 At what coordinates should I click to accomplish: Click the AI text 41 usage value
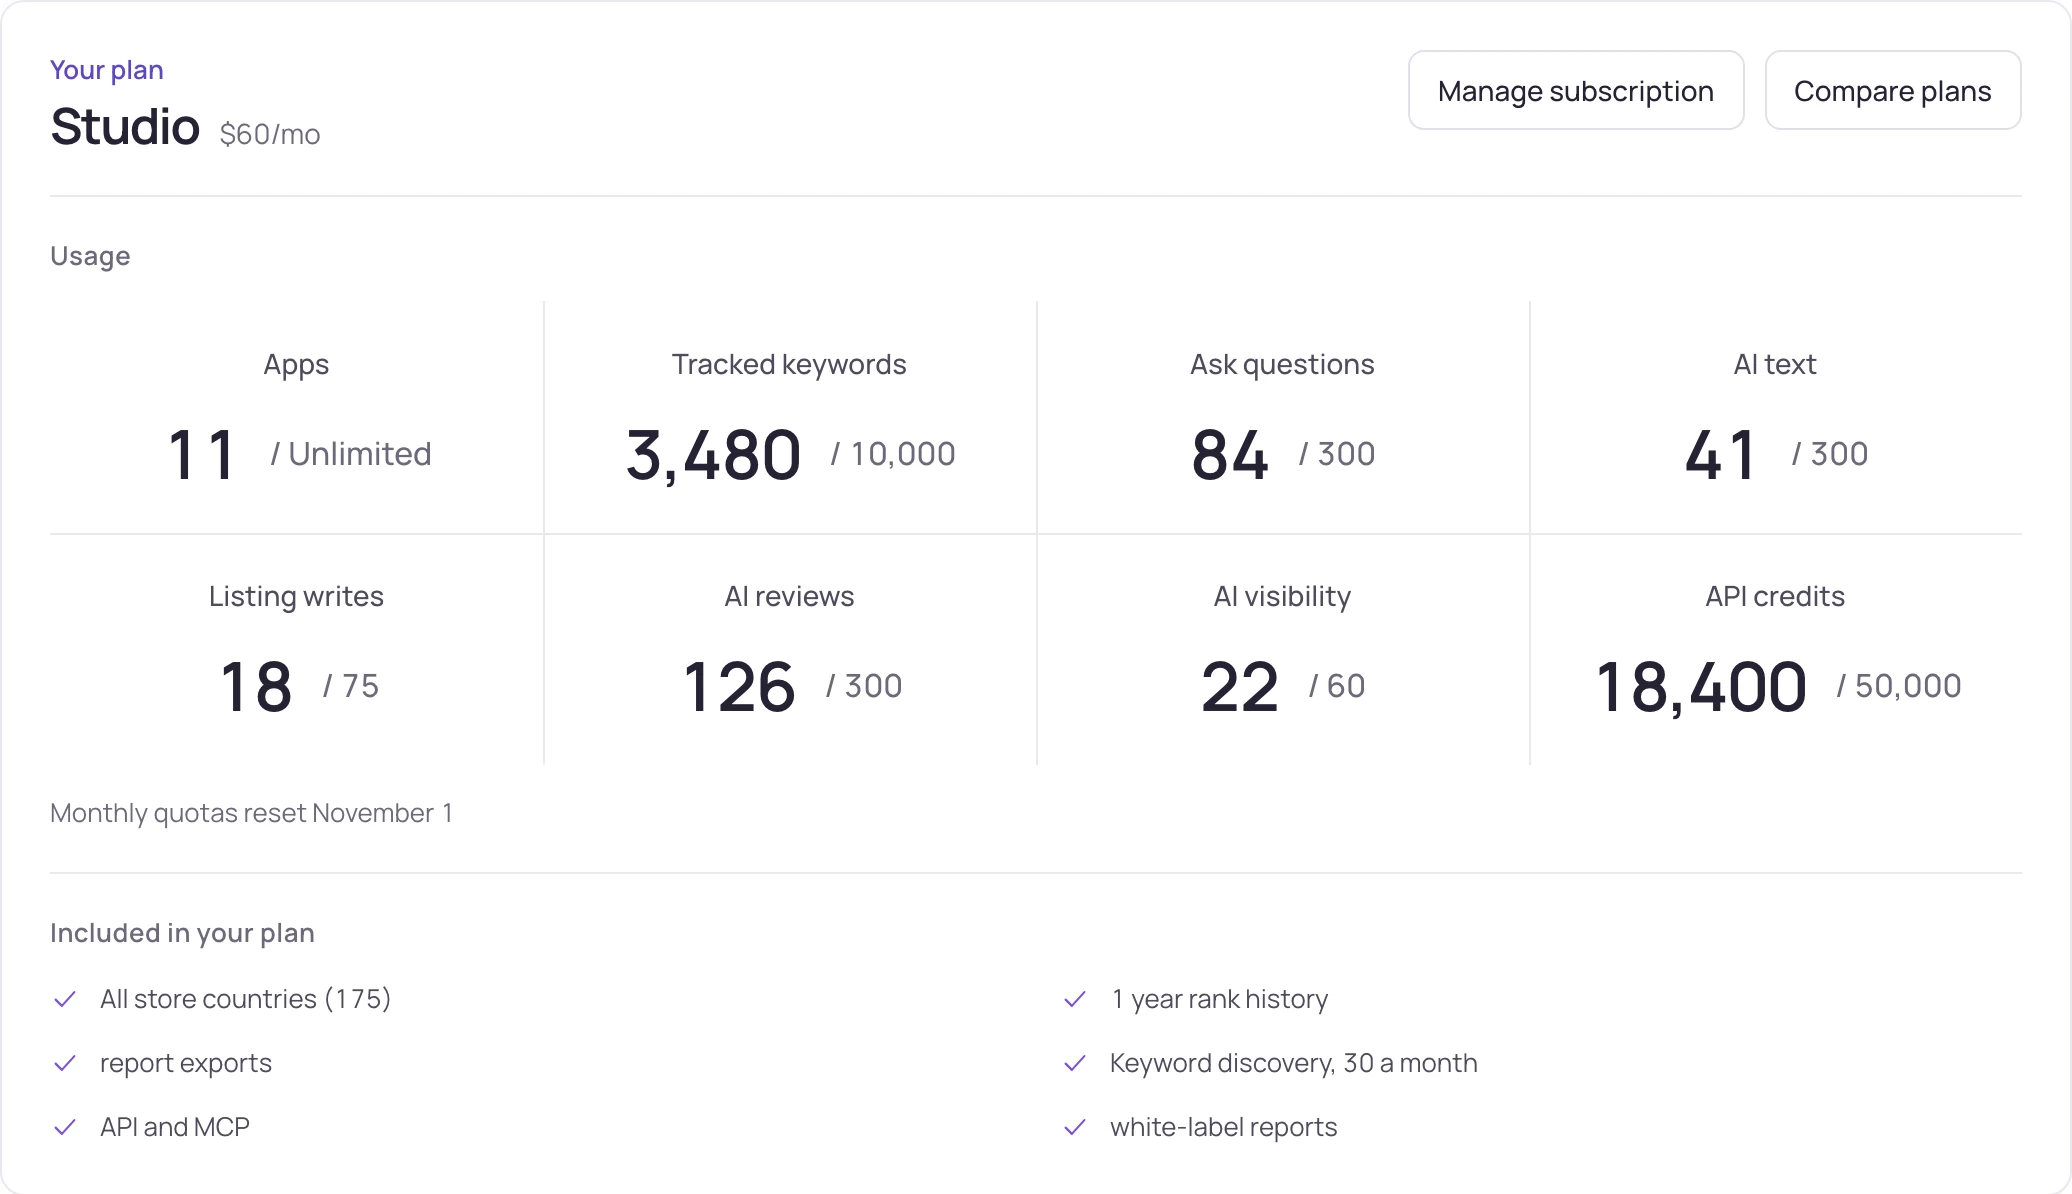[1720, 455]
